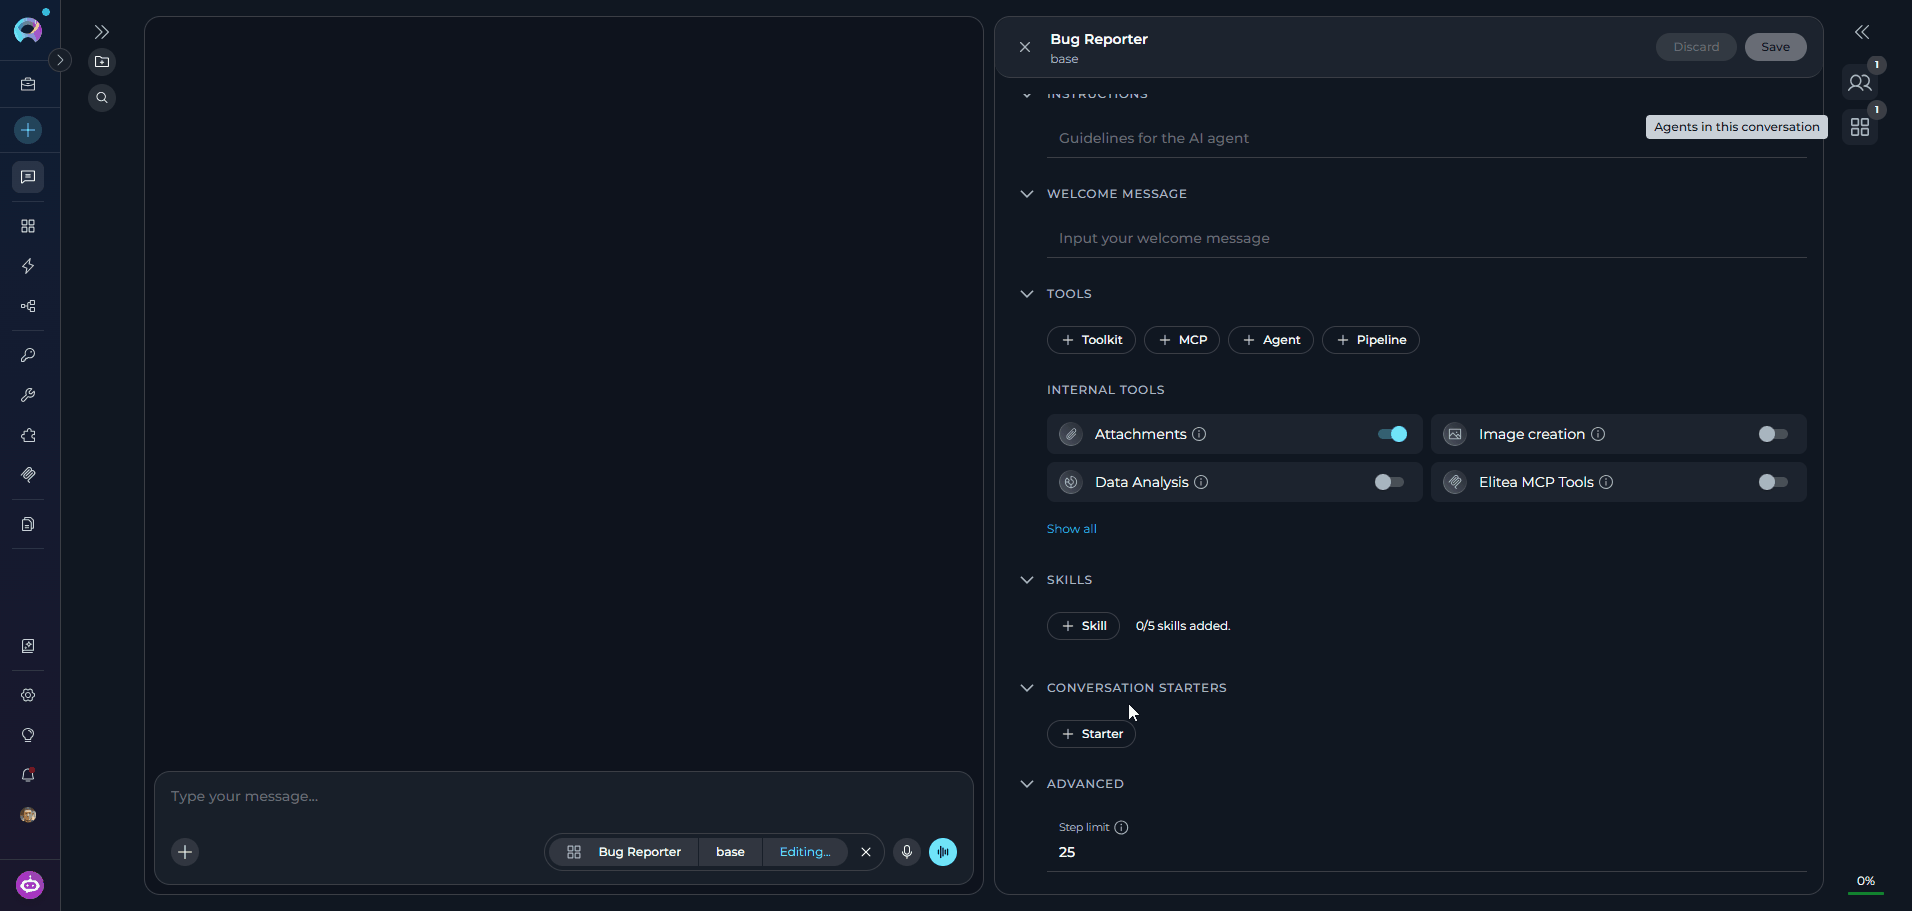This screenshot has width=1912, height=911.
Task: Click the attach plus icon in message box
Action: (185, 852)
